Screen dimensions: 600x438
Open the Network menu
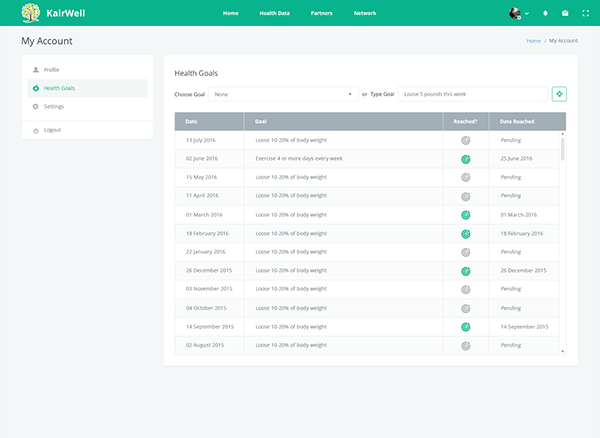pos(365,13)
